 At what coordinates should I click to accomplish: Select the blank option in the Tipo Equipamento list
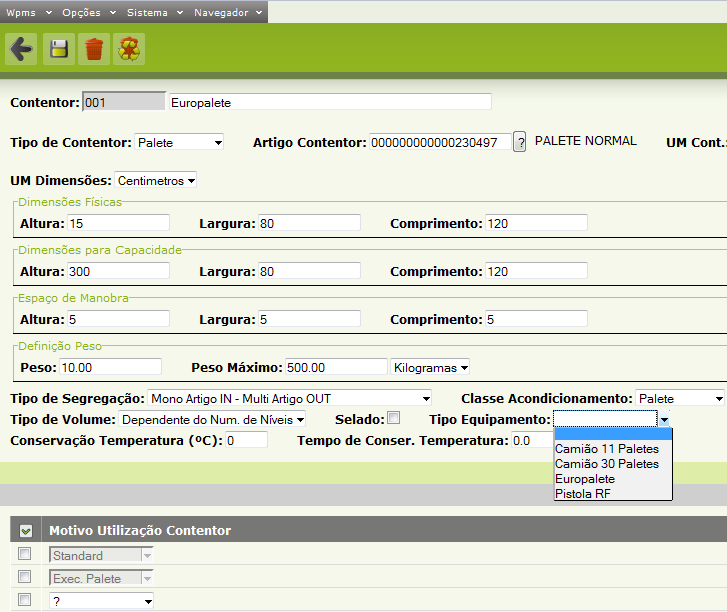613,434
